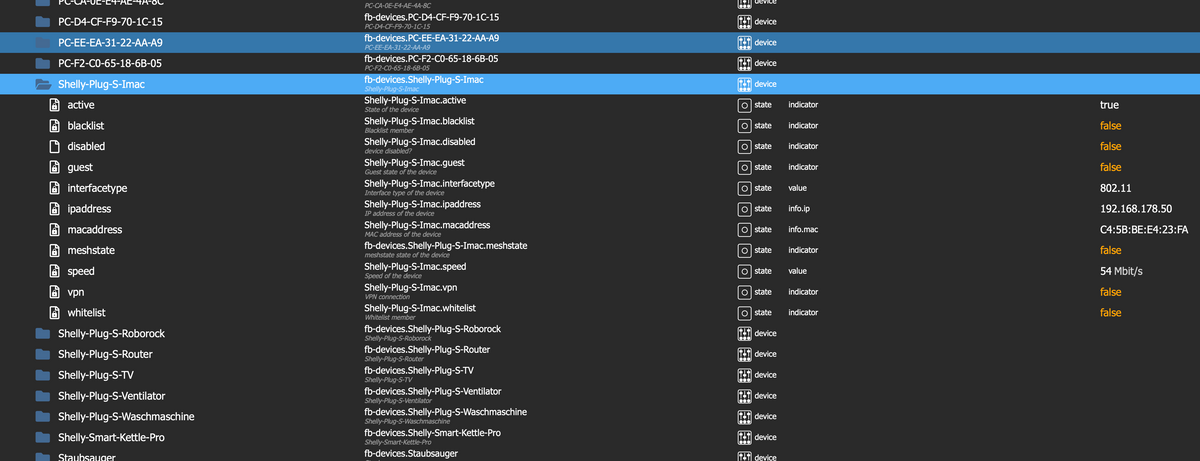Click state type icon in interfacetype row
This screenshot has height=461, width=1200.
click(743, 188)
